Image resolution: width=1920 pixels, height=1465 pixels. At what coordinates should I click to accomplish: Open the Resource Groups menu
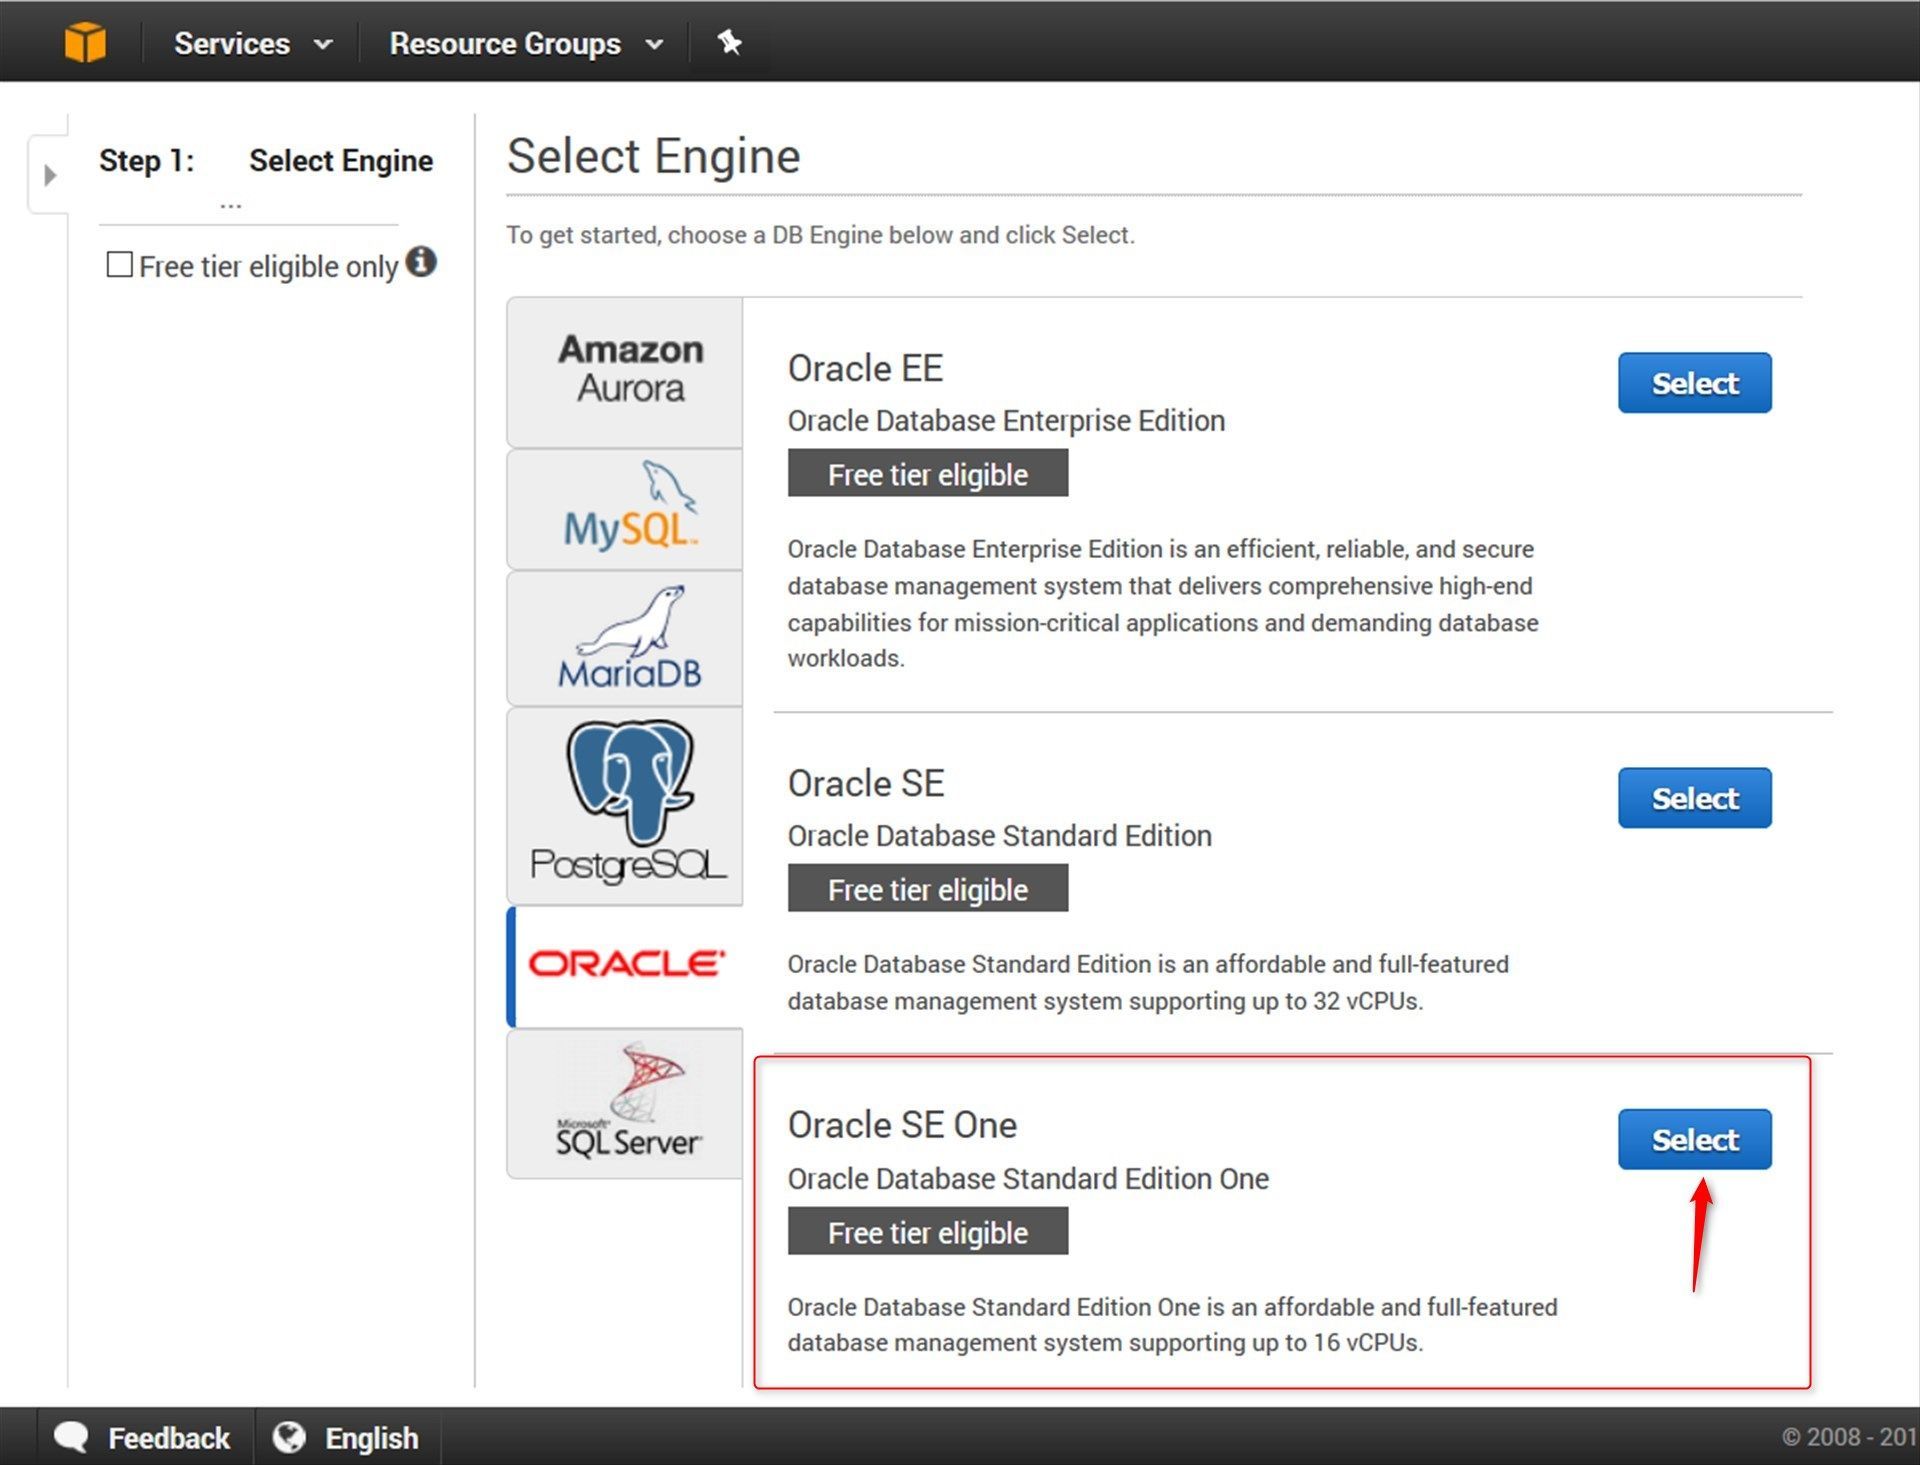[505, 44]
